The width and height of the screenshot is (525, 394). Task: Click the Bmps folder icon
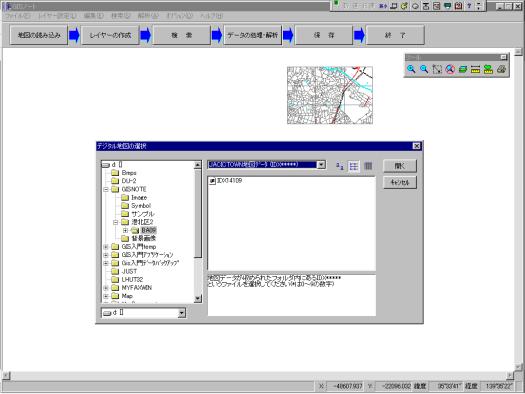pyautogui.click(x=115, y=173)
